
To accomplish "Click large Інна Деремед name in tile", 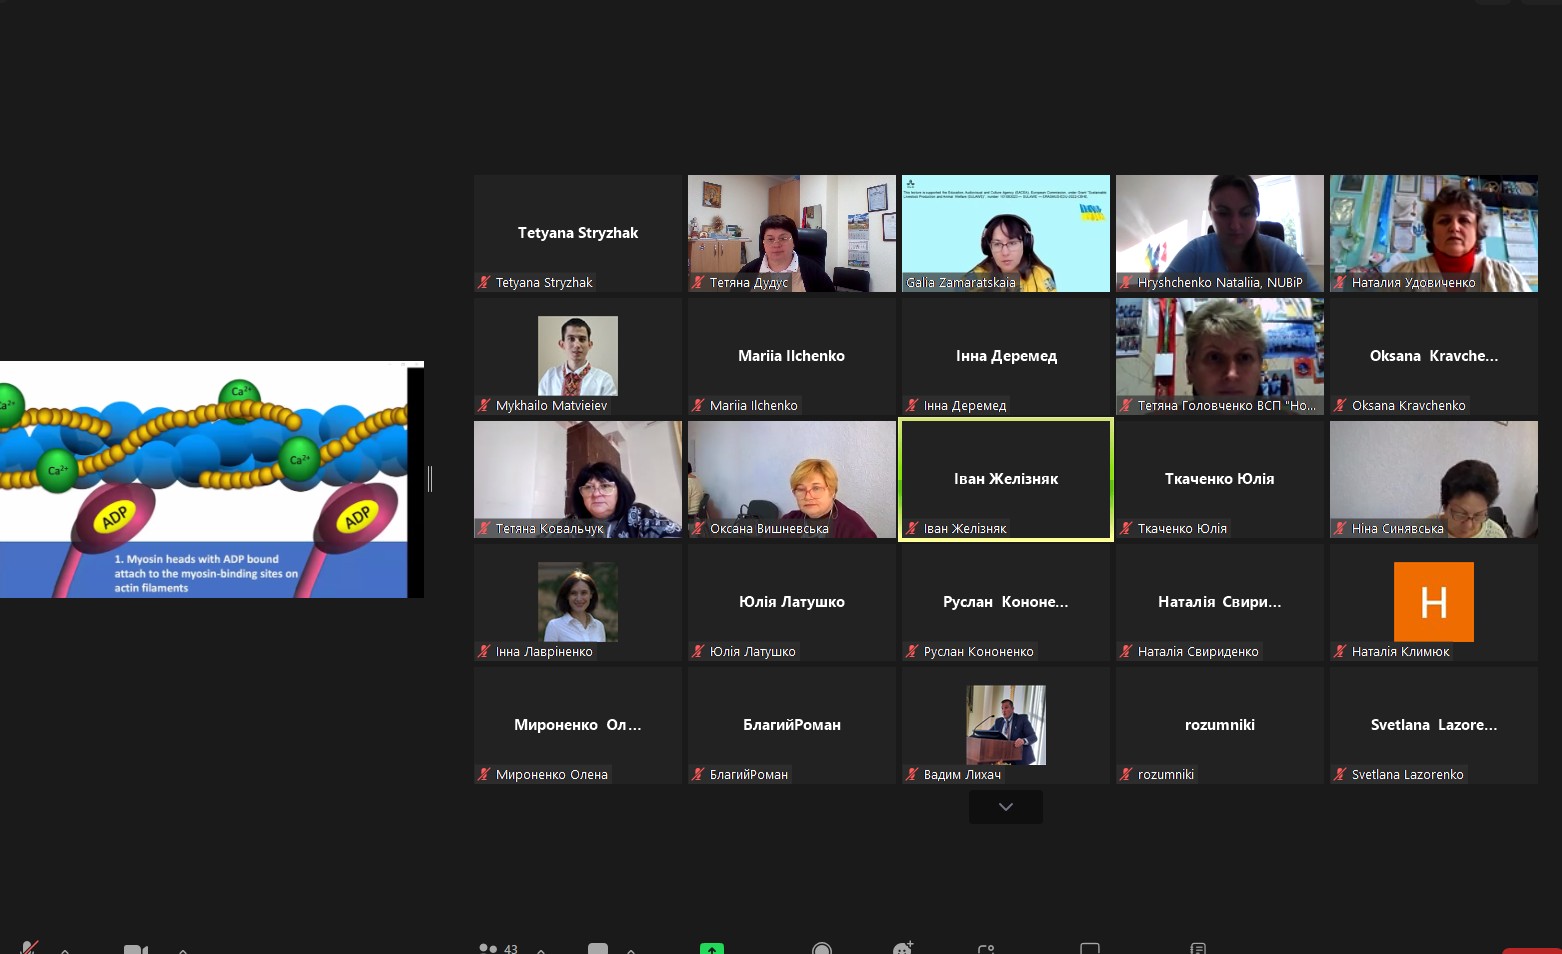I will 1006,356.
